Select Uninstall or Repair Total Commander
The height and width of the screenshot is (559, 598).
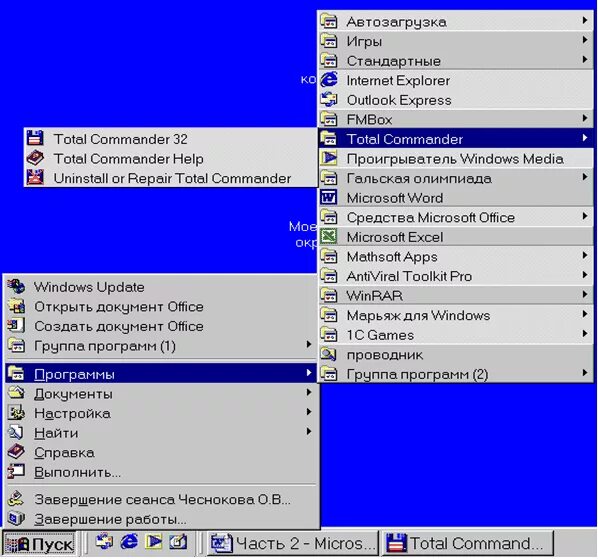(x=170, y=178)
